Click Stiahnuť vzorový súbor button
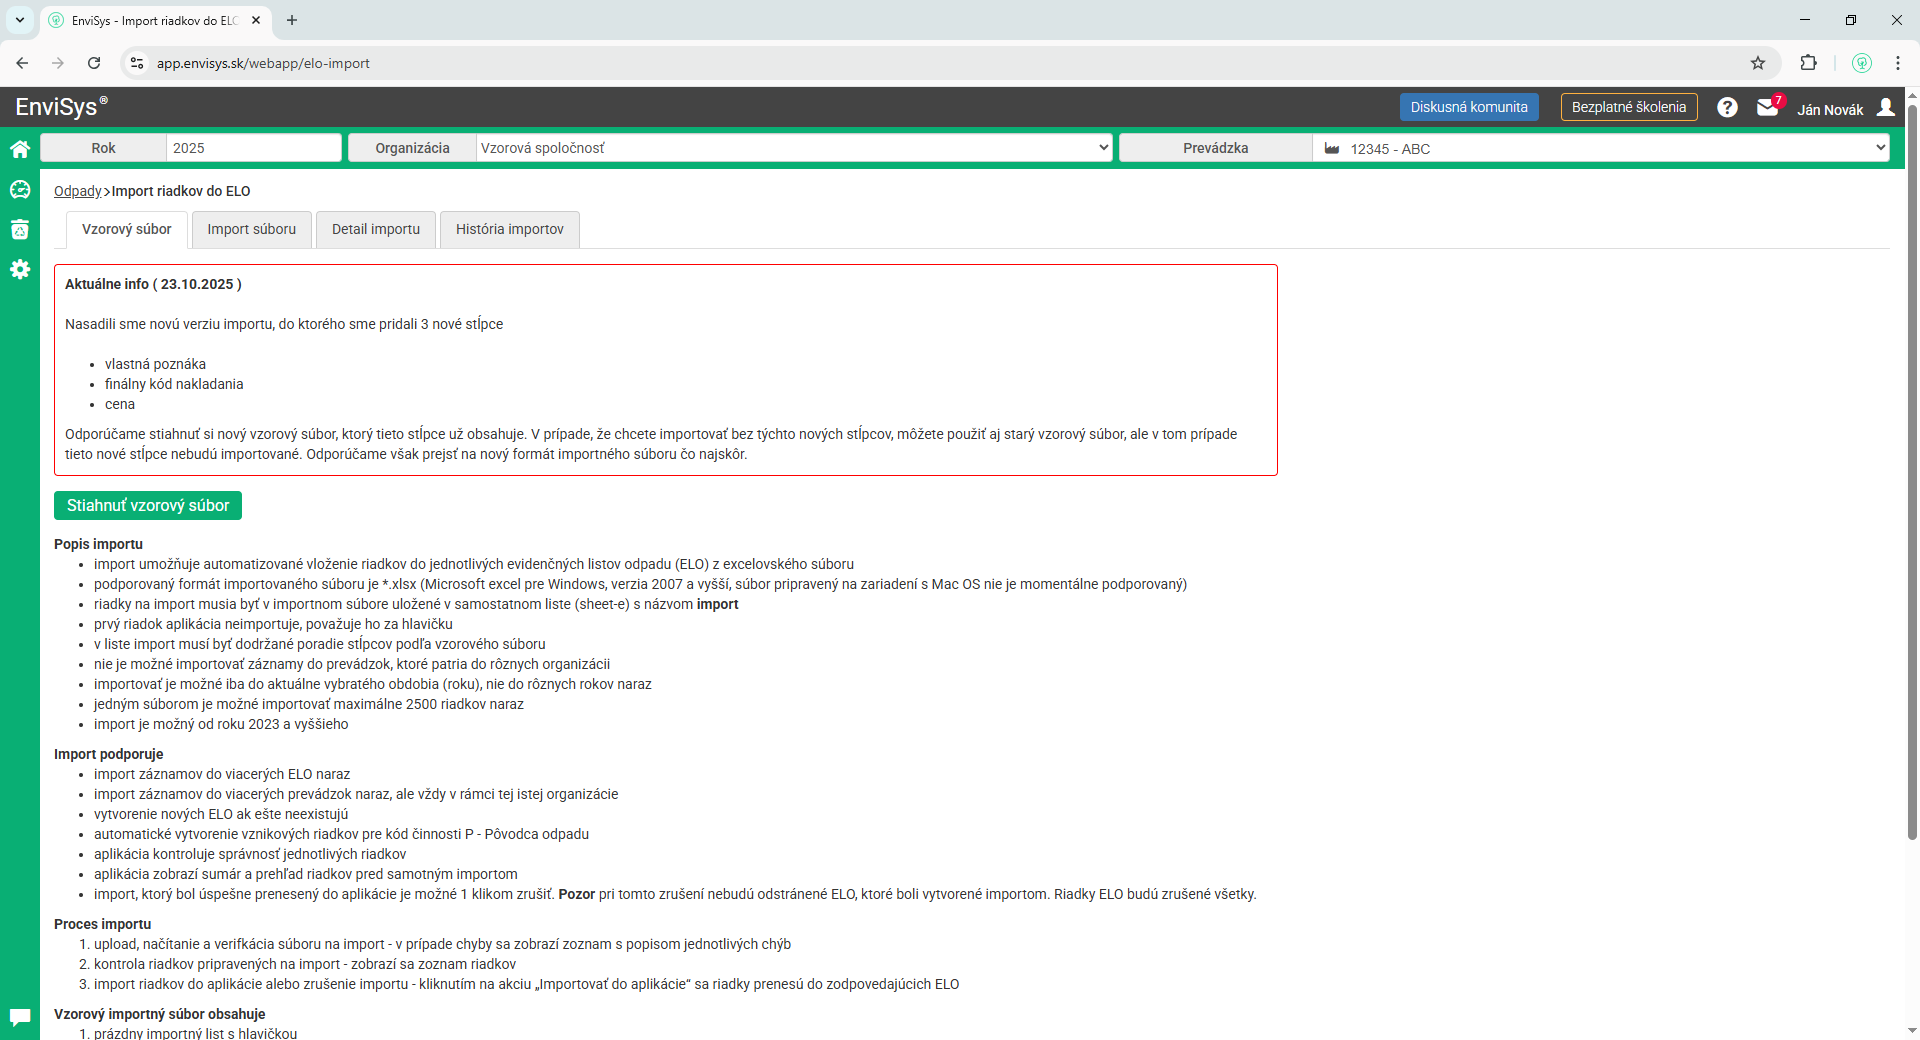This screenshot has height=1040, width=1920. [148, 505]
